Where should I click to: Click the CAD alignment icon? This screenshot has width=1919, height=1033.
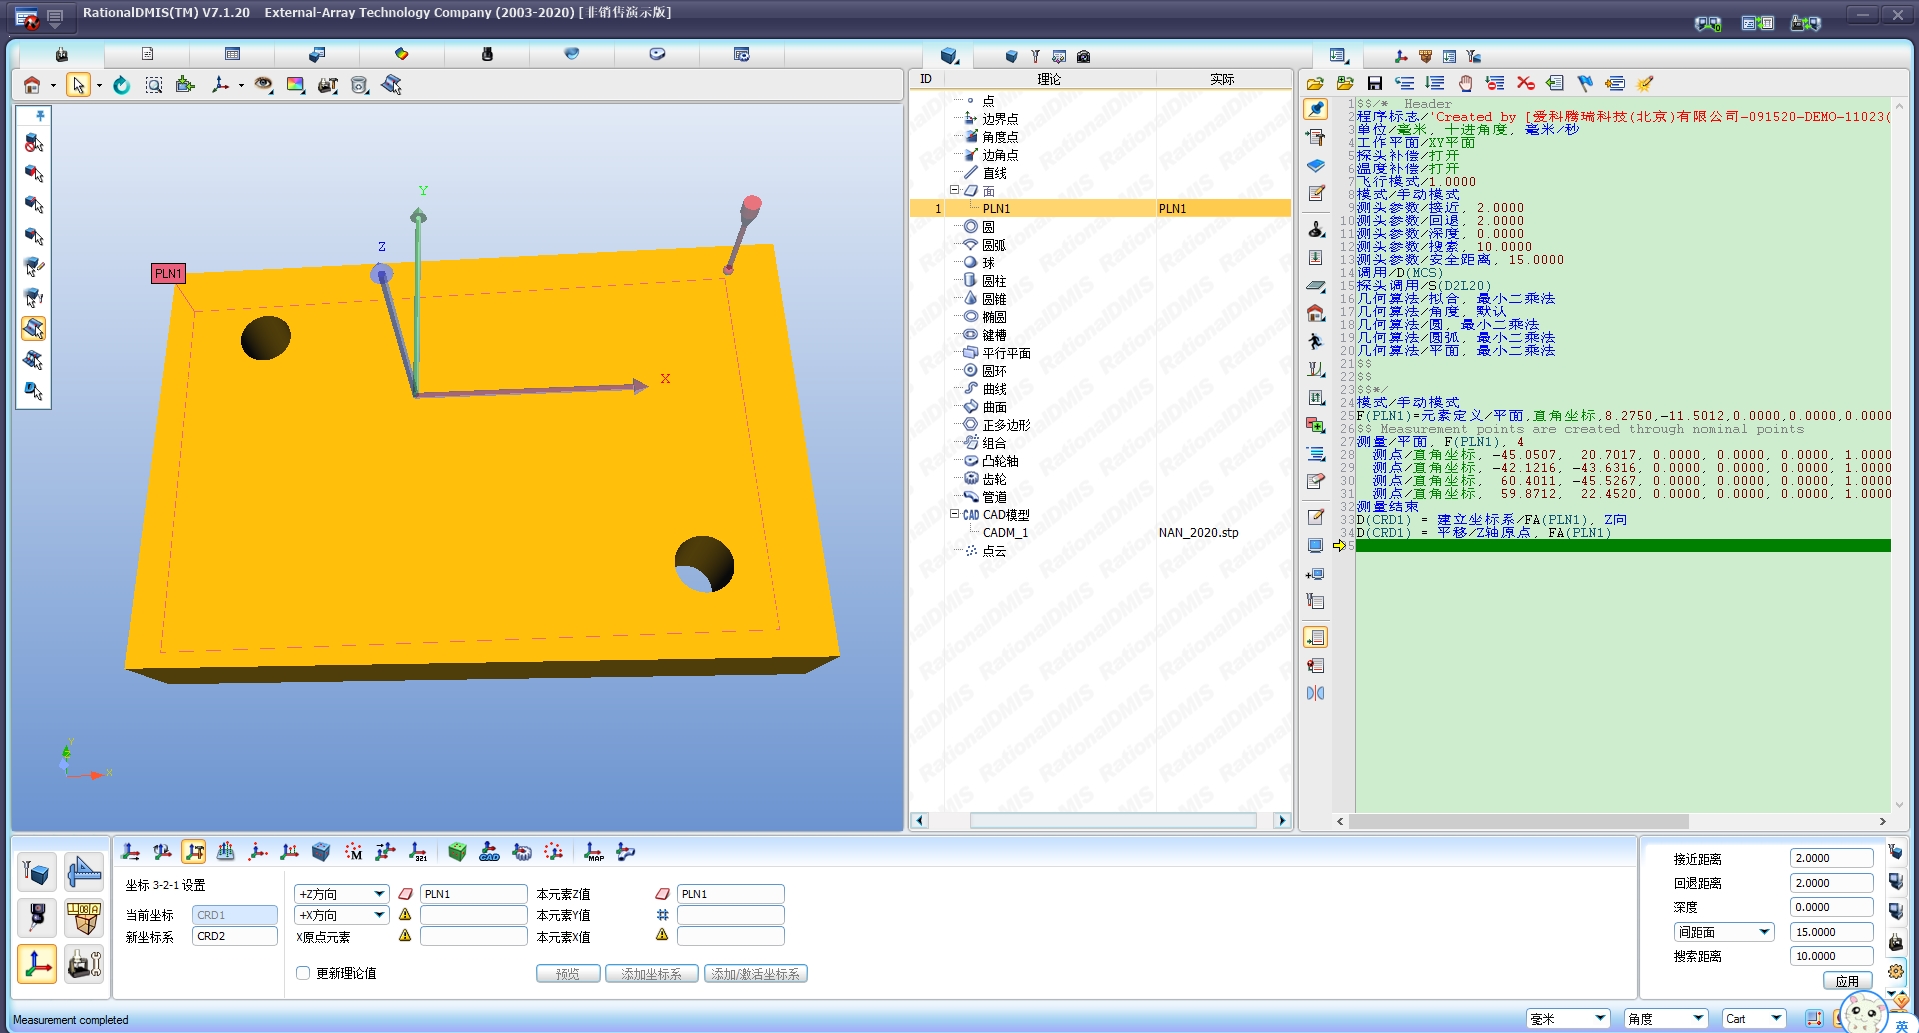(x=489, y=852)
